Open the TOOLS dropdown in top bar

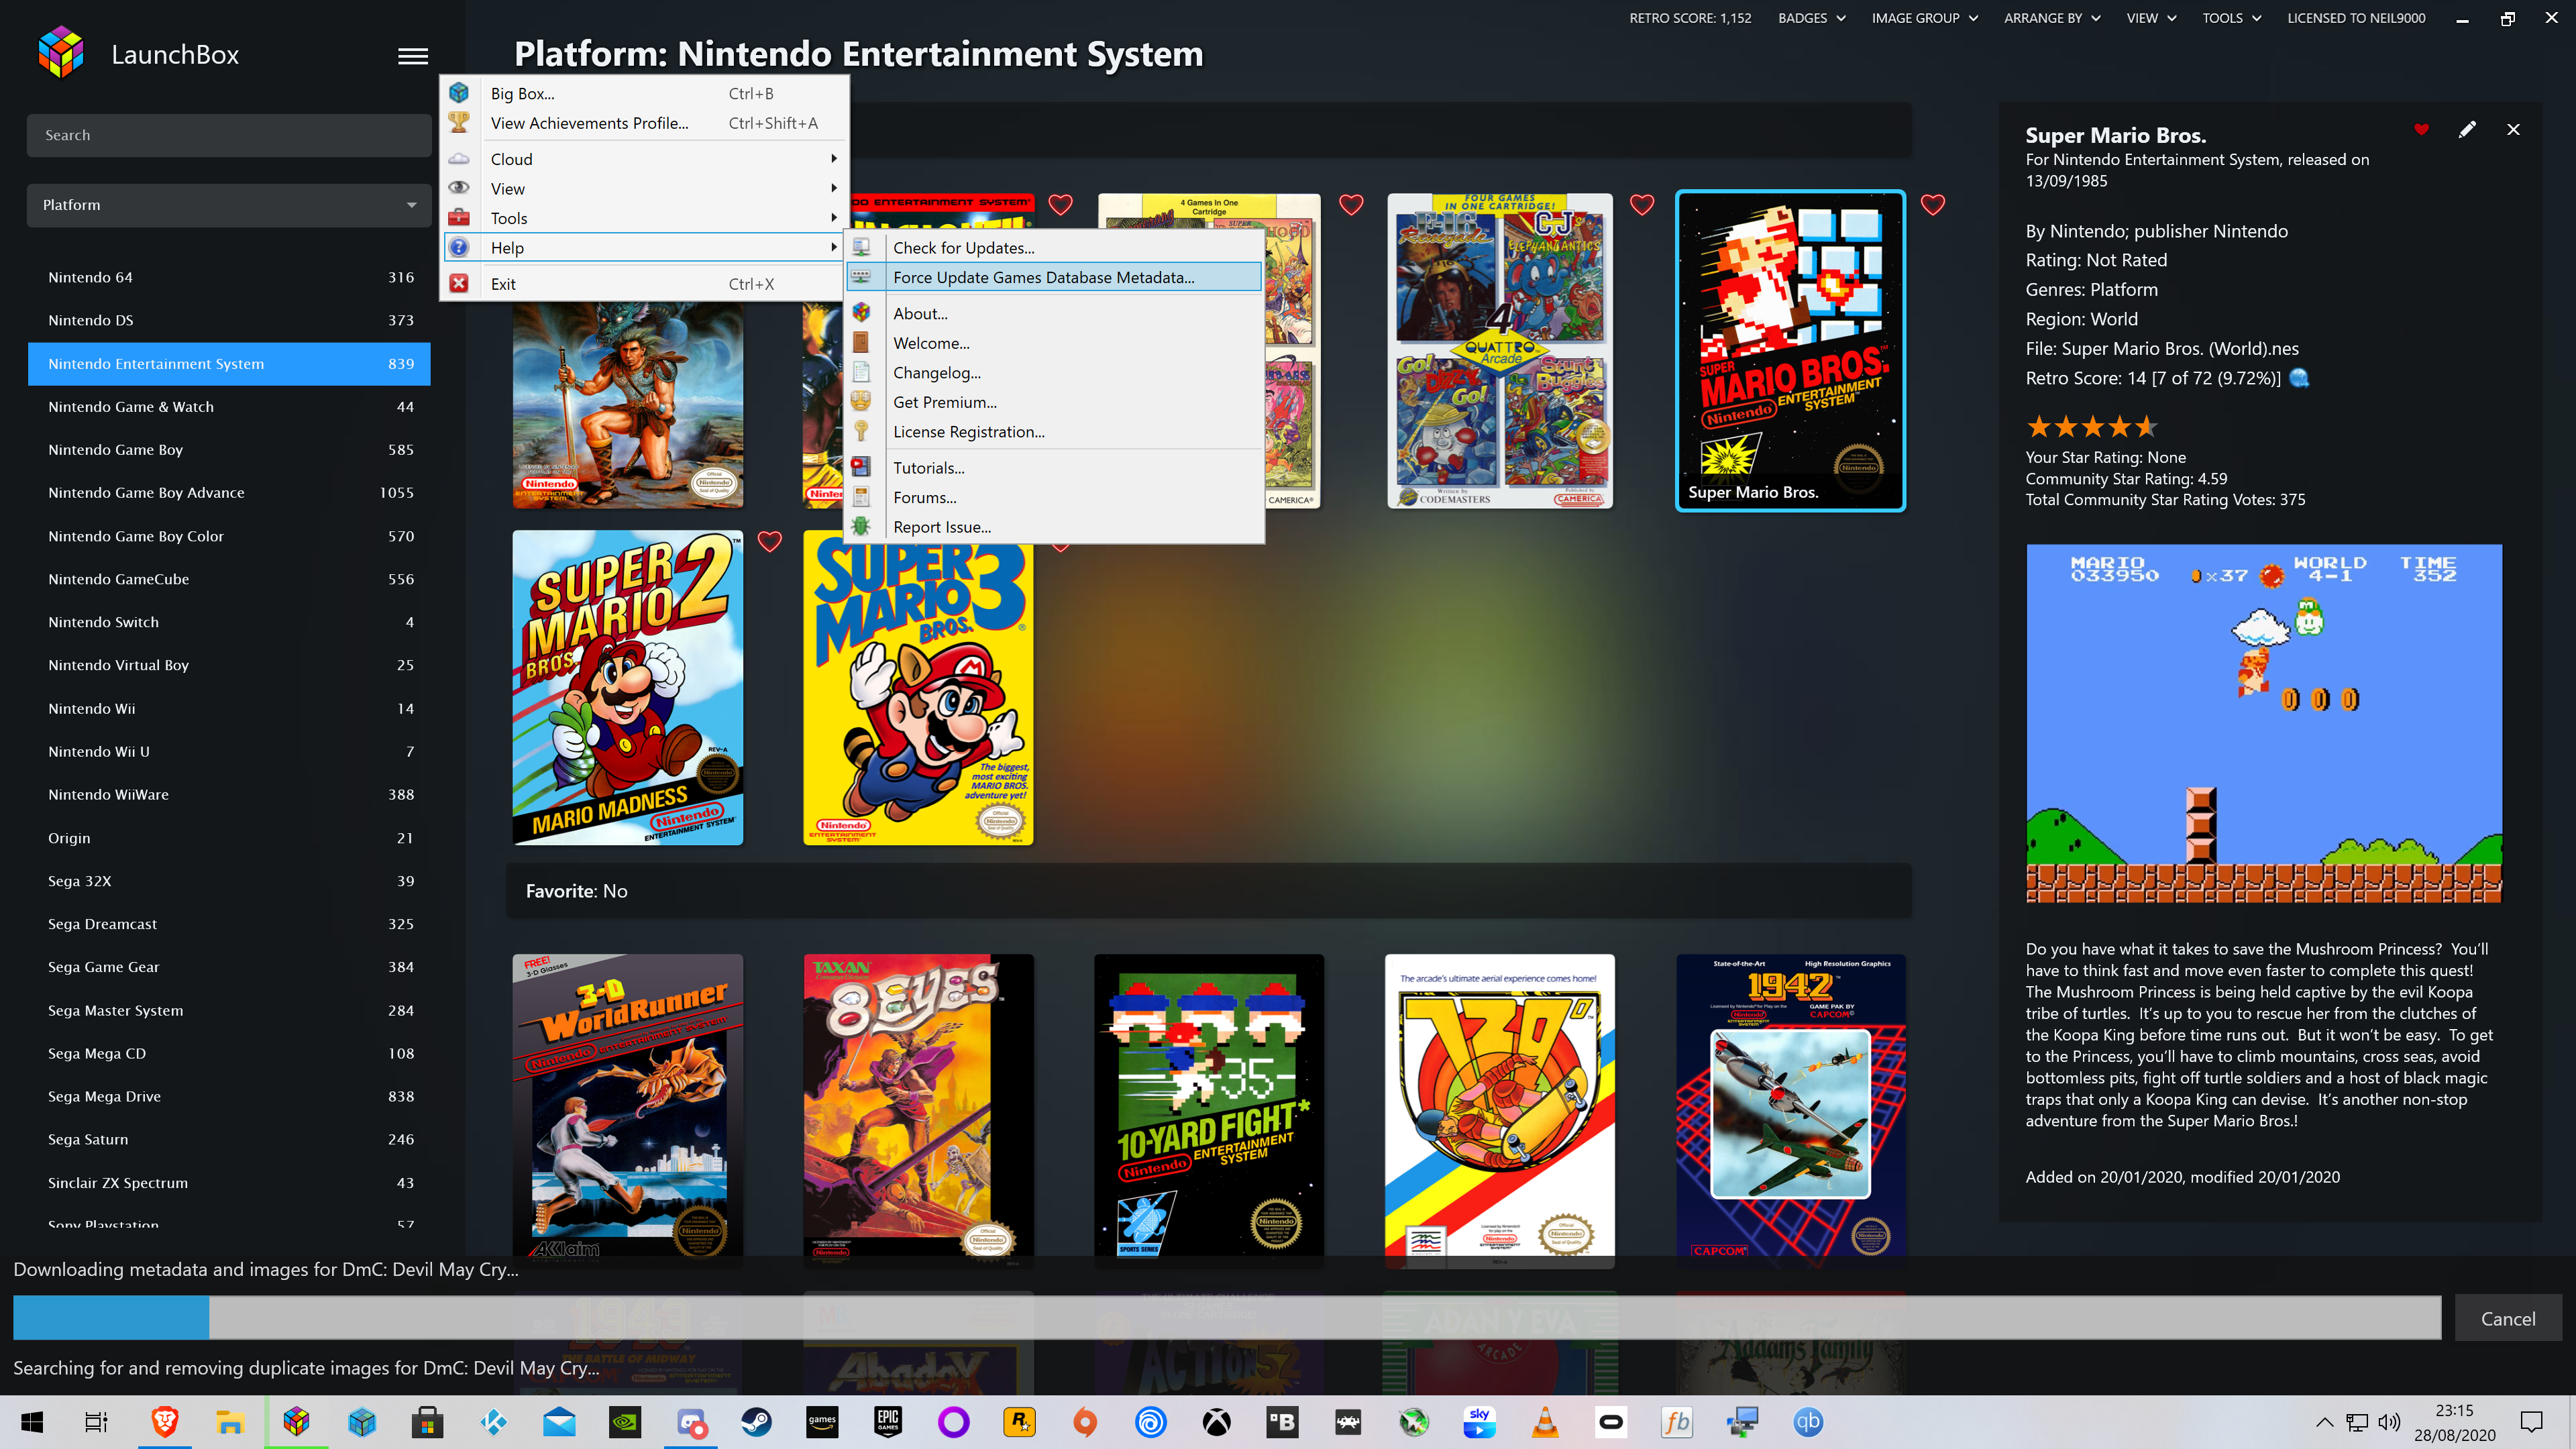(2231, 18)
